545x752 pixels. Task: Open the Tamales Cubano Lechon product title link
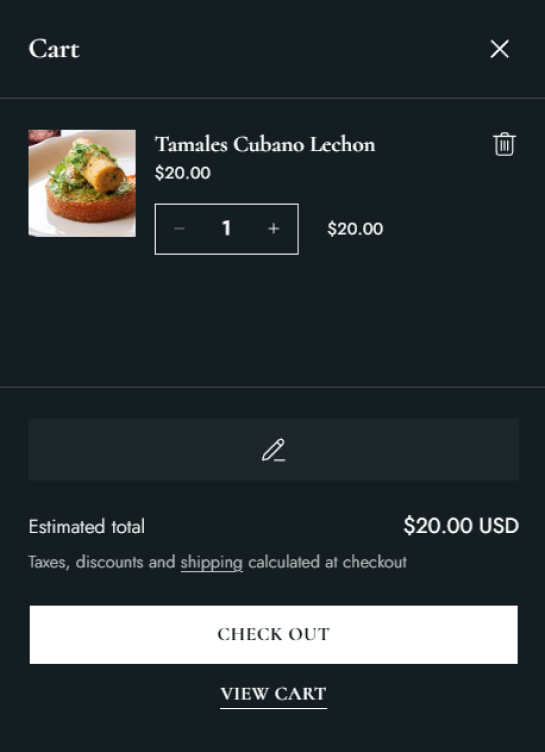point(265,144)
